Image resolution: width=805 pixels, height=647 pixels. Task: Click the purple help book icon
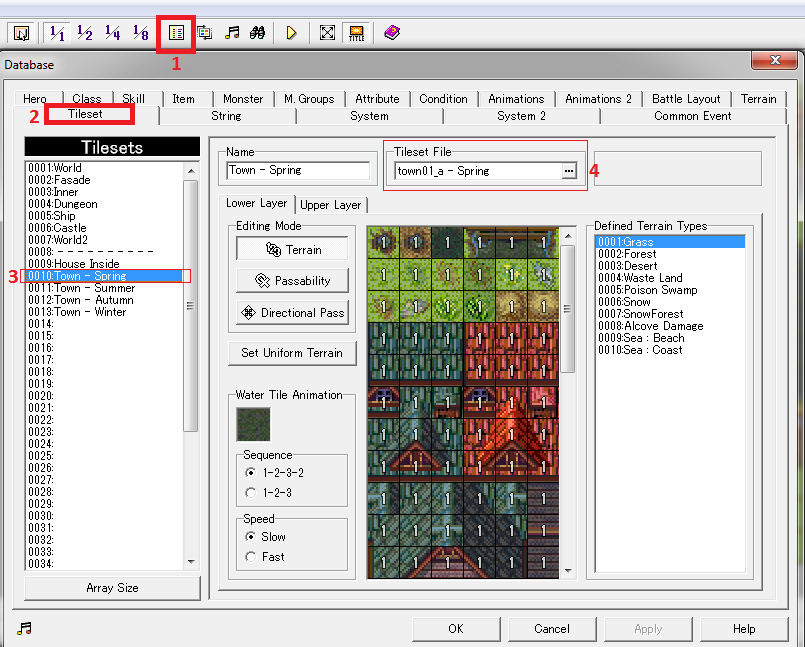pos(391,33)
